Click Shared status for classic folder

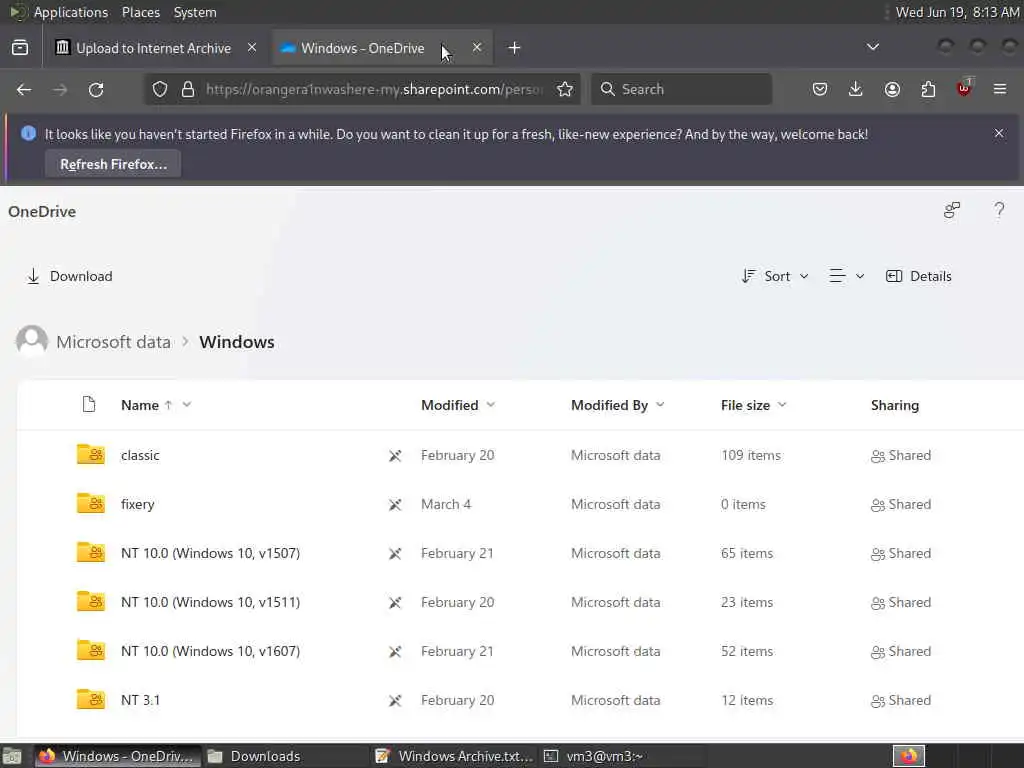click(901, 455)
